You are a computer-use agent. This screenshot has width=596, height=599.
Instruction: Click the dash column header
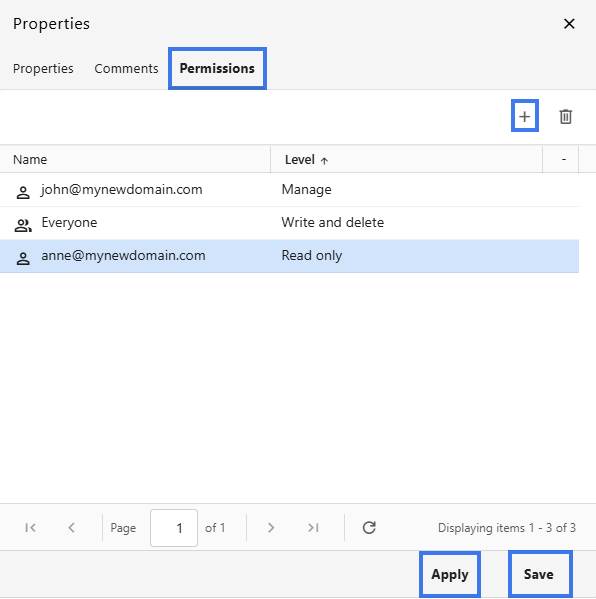(x=560, y=159)
